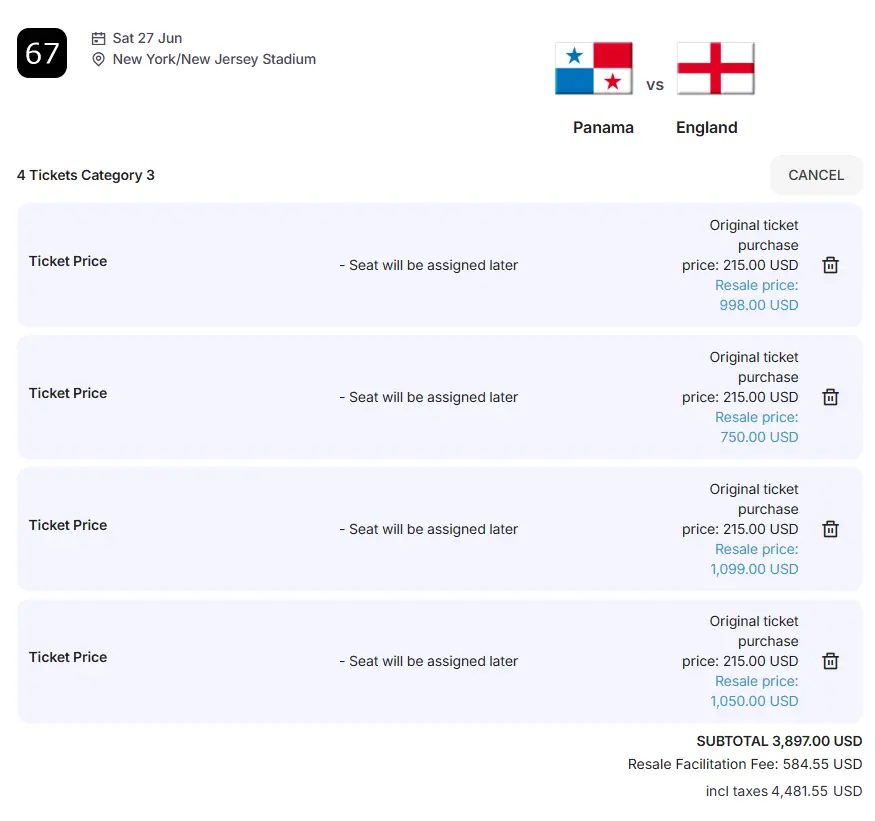Click the England flag

click(x=715, y=68)
